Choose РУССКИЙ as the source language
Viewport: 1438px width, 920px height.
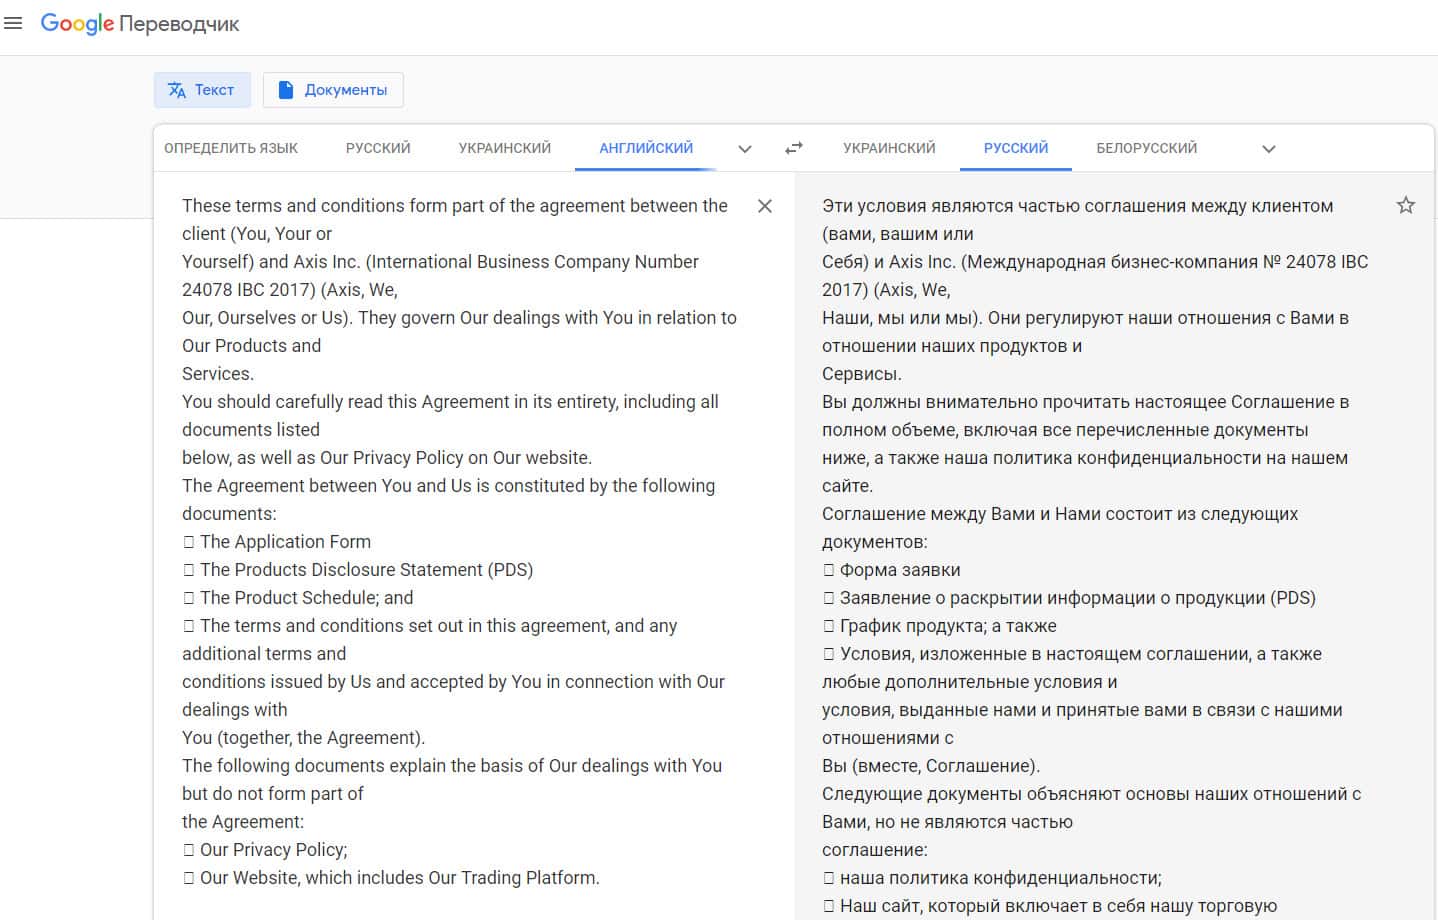tap(378, 148)
